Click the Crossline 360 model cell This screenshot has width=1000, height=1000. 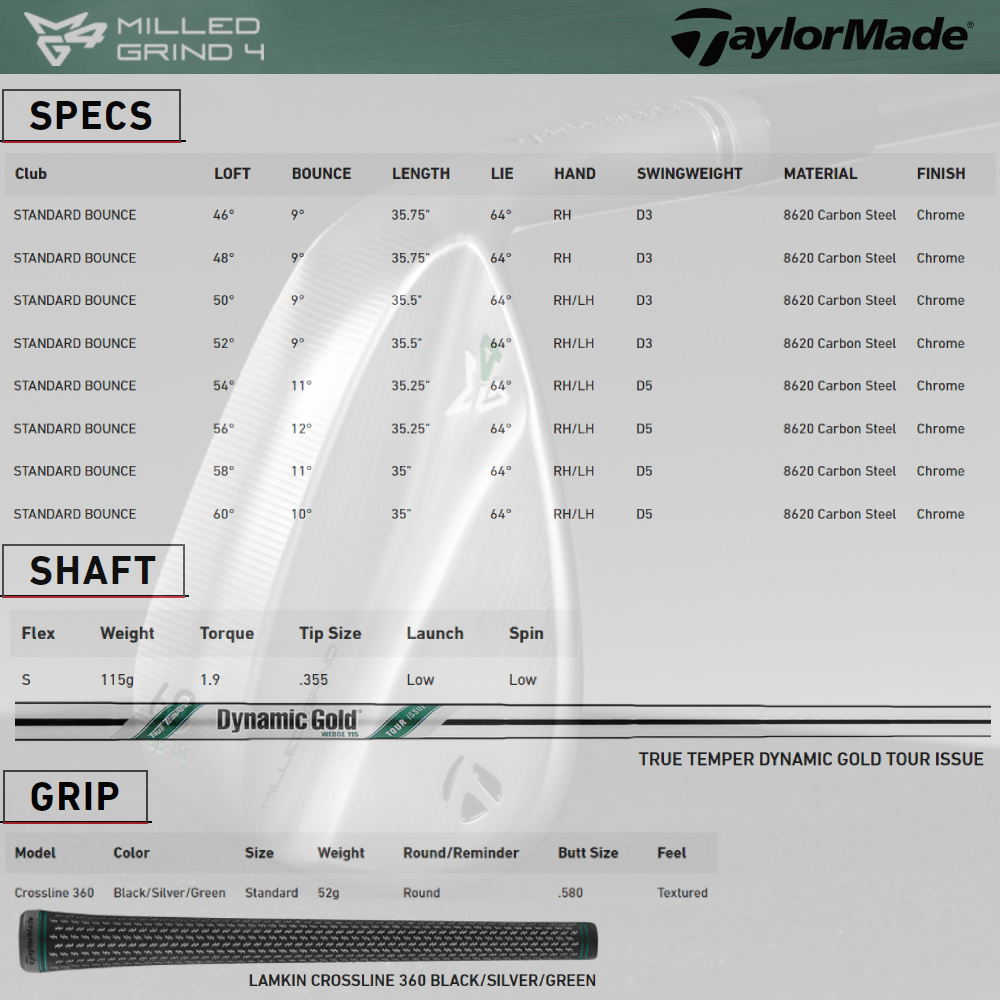[x=54, y=893]
